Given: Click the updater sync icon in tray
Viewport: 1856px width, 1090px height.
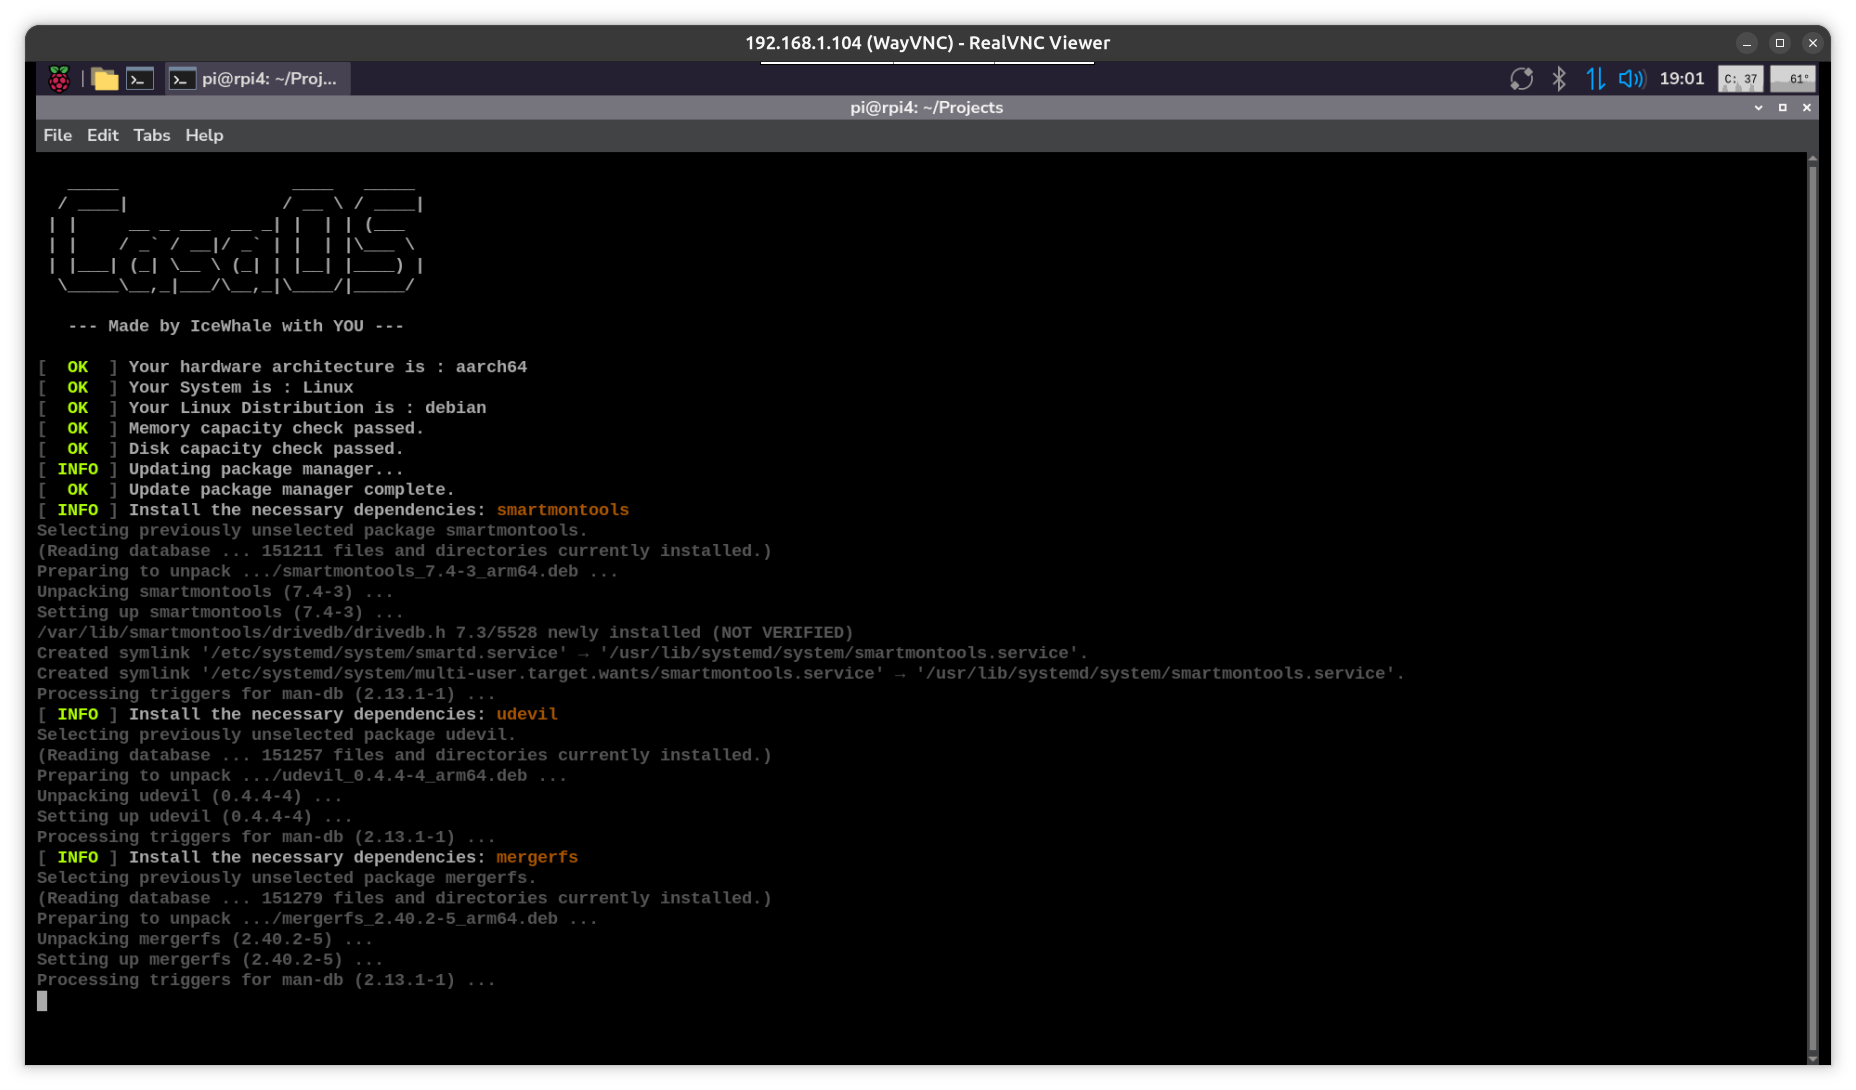Looking at the screenshot, I should [x=1521, y=79].
